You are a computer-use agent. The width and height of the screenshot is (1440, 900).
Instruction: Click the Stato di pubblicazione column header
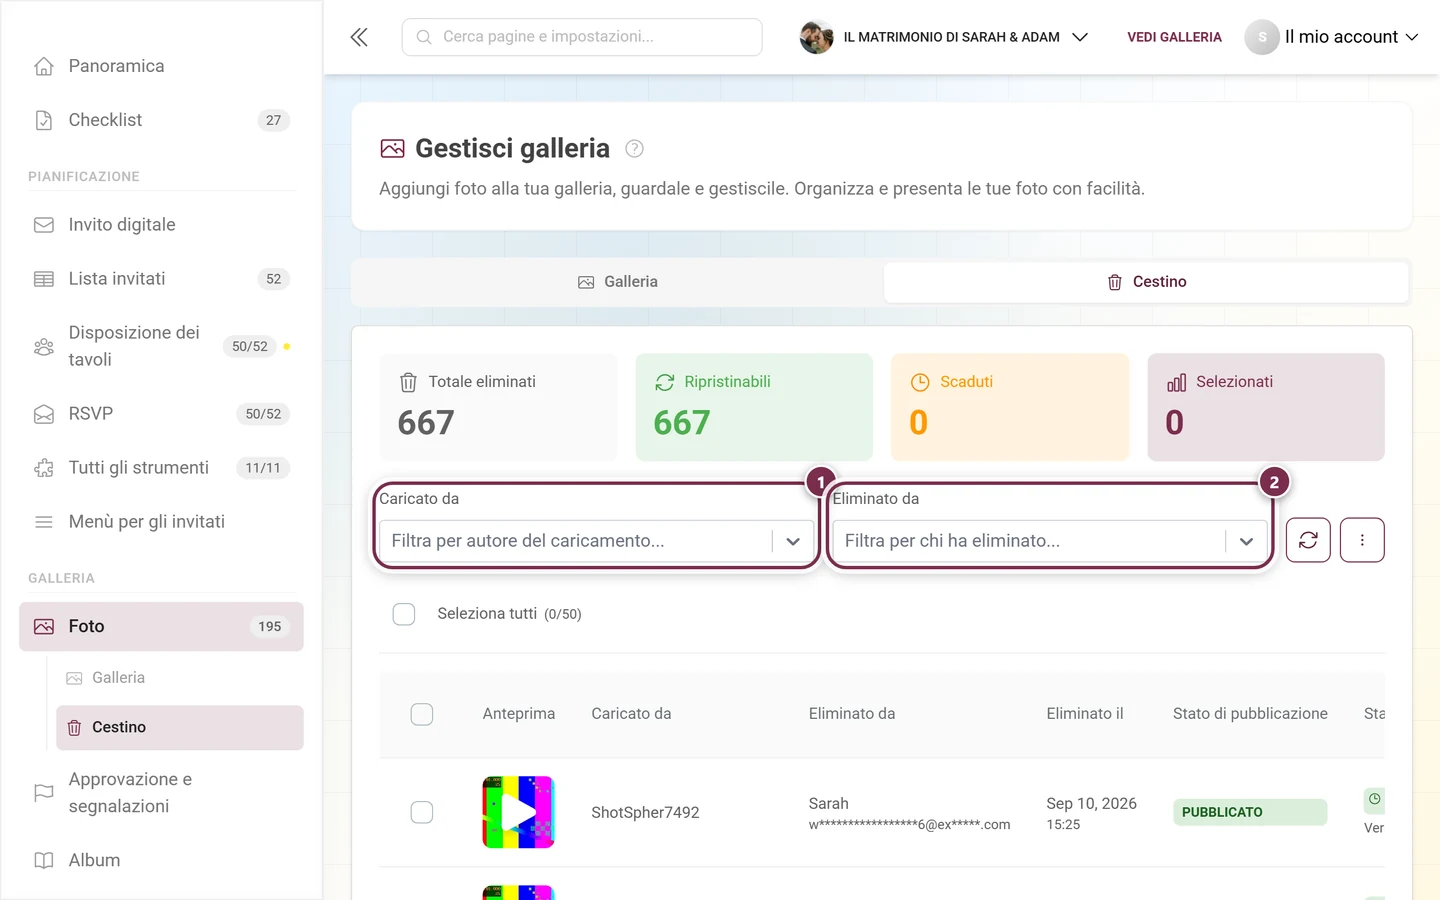pos(1250,714)
